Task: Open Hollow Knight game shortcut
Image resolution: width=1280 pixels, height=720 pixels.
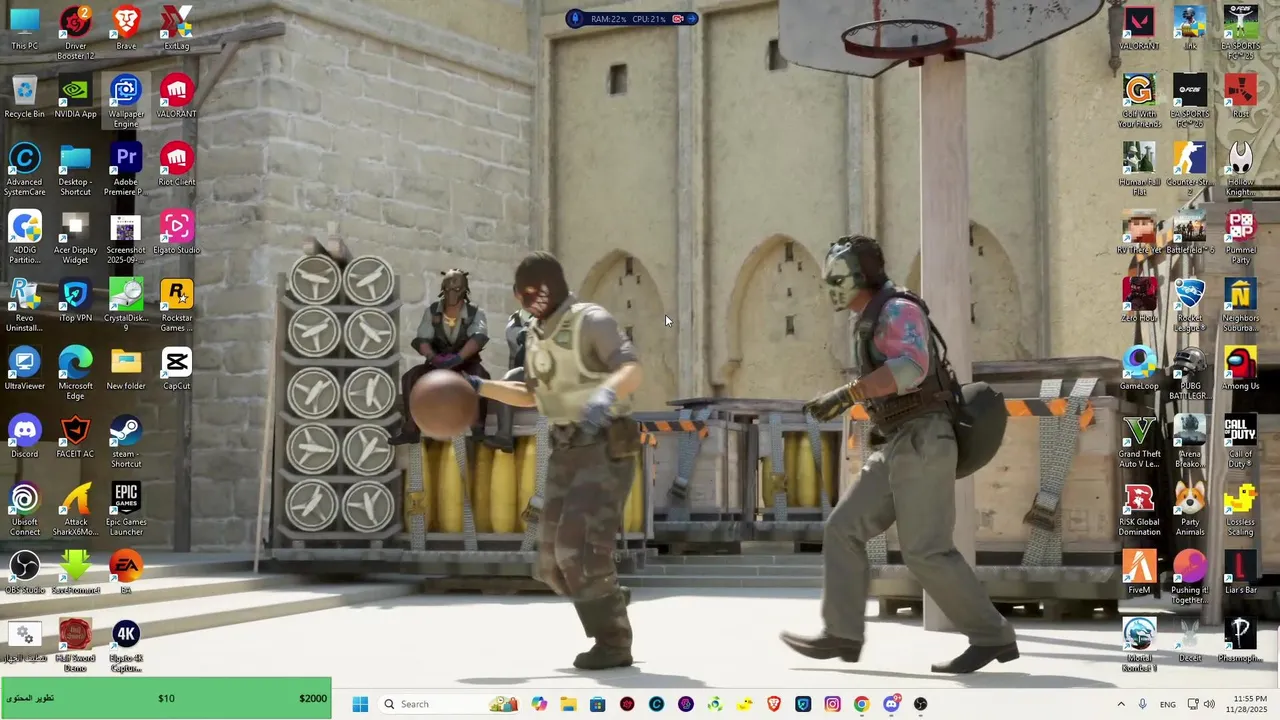Action: (1241, 168)
